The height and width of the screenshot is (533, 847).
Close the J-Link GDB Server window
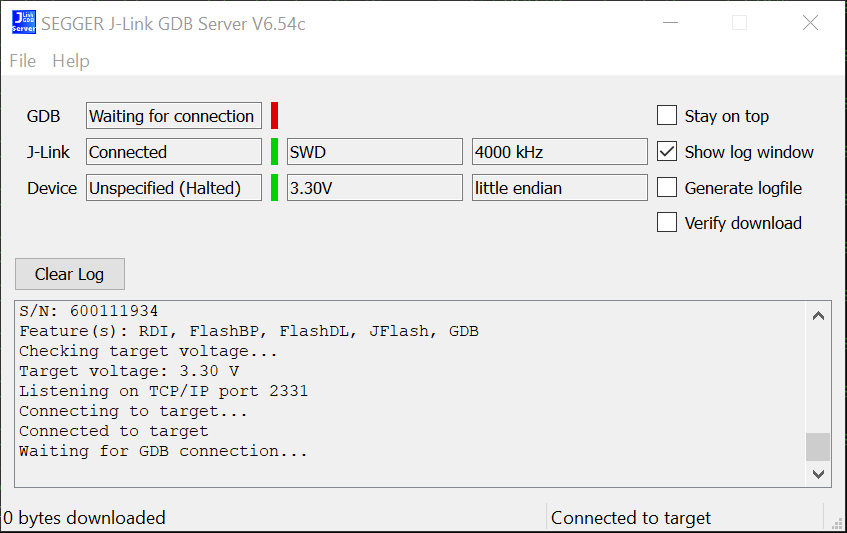[x=810, y=23]
